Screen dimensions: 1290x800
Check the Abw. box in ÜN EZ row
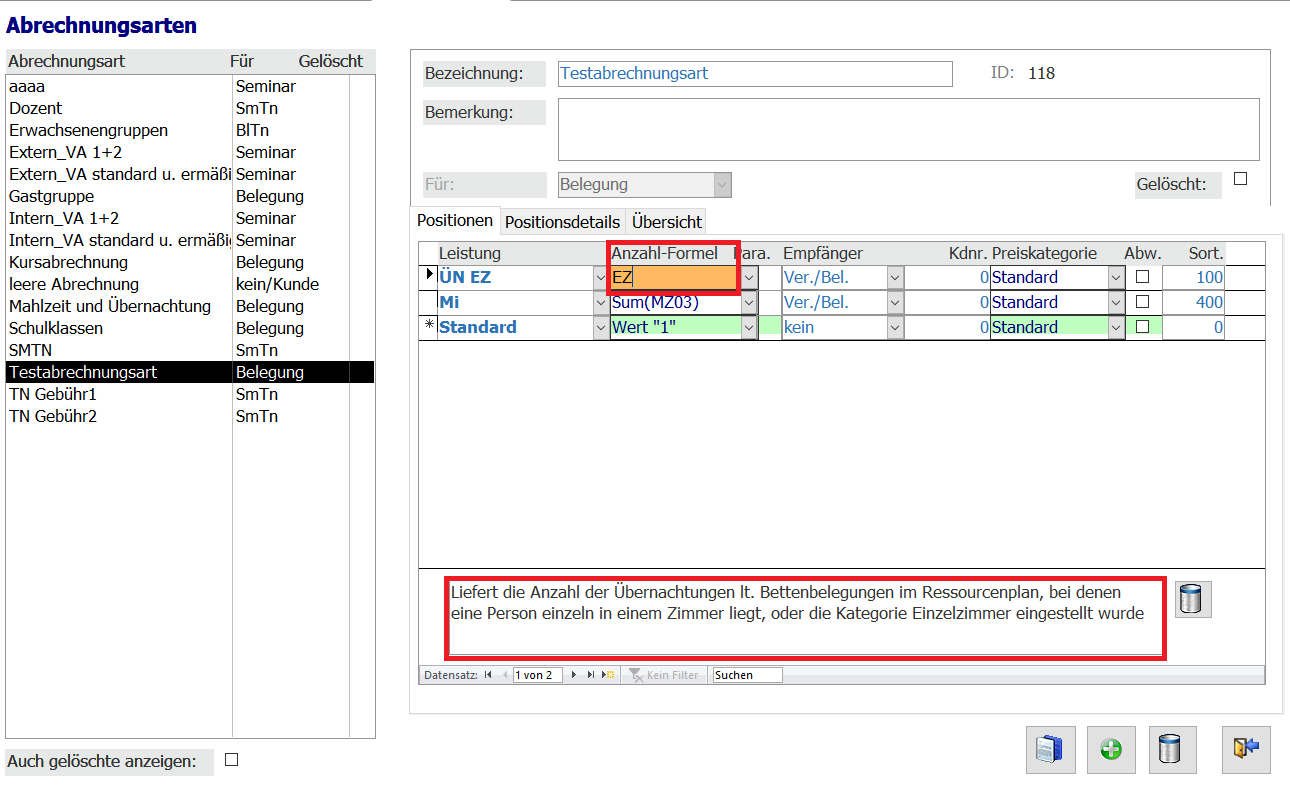[x=1141, y=277]
